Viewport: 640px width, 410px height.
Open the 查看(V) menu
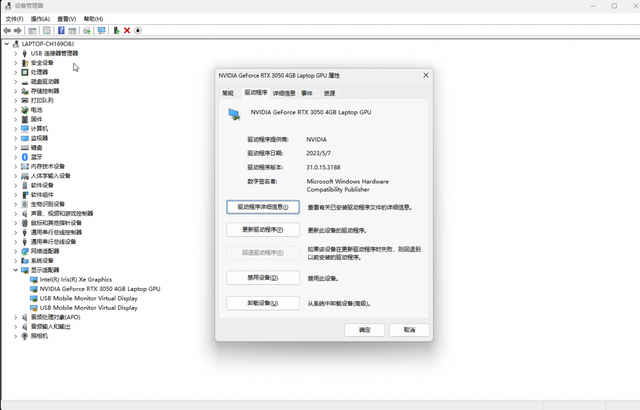tap(67, 19)
